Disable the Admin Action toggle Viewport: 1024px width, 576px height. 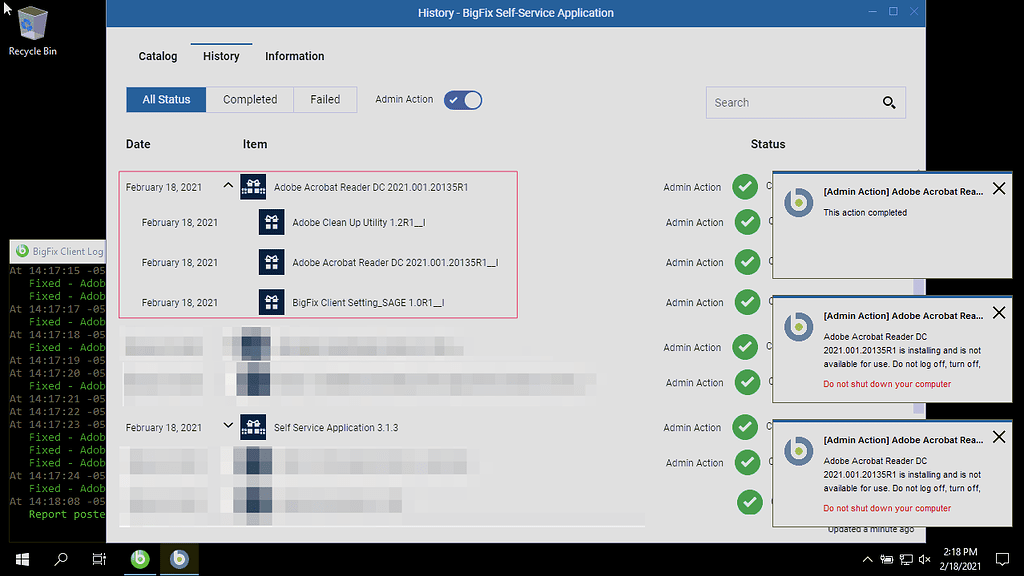[x=462, y=99]
